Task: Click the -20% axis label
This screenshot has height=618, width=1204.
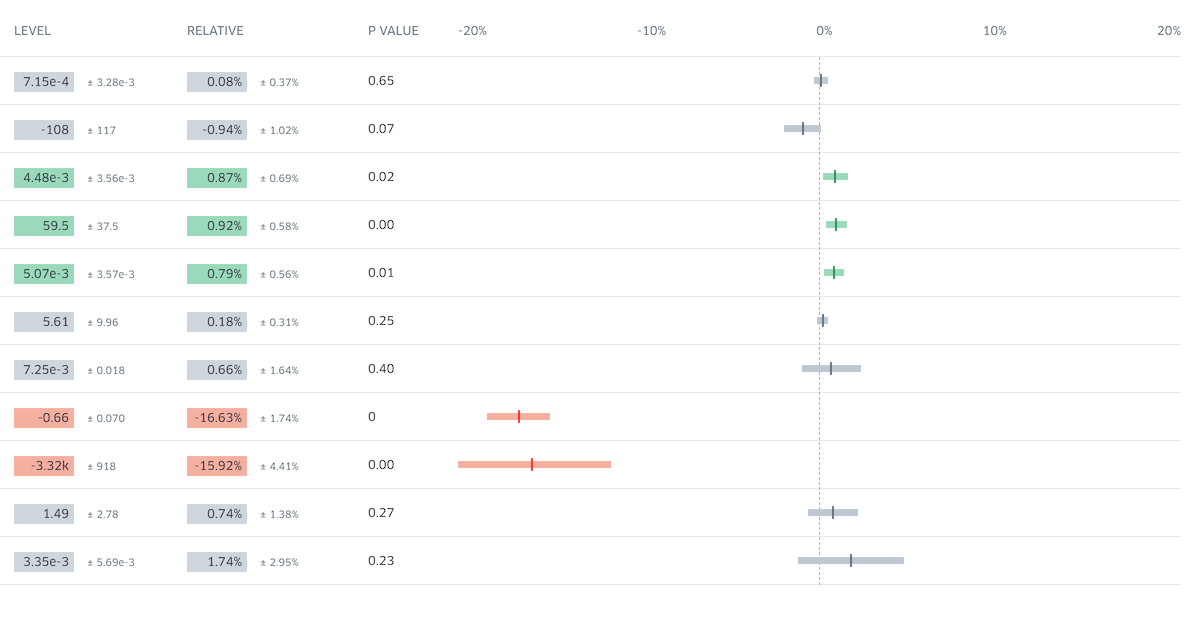Action: tap(472, 31)
